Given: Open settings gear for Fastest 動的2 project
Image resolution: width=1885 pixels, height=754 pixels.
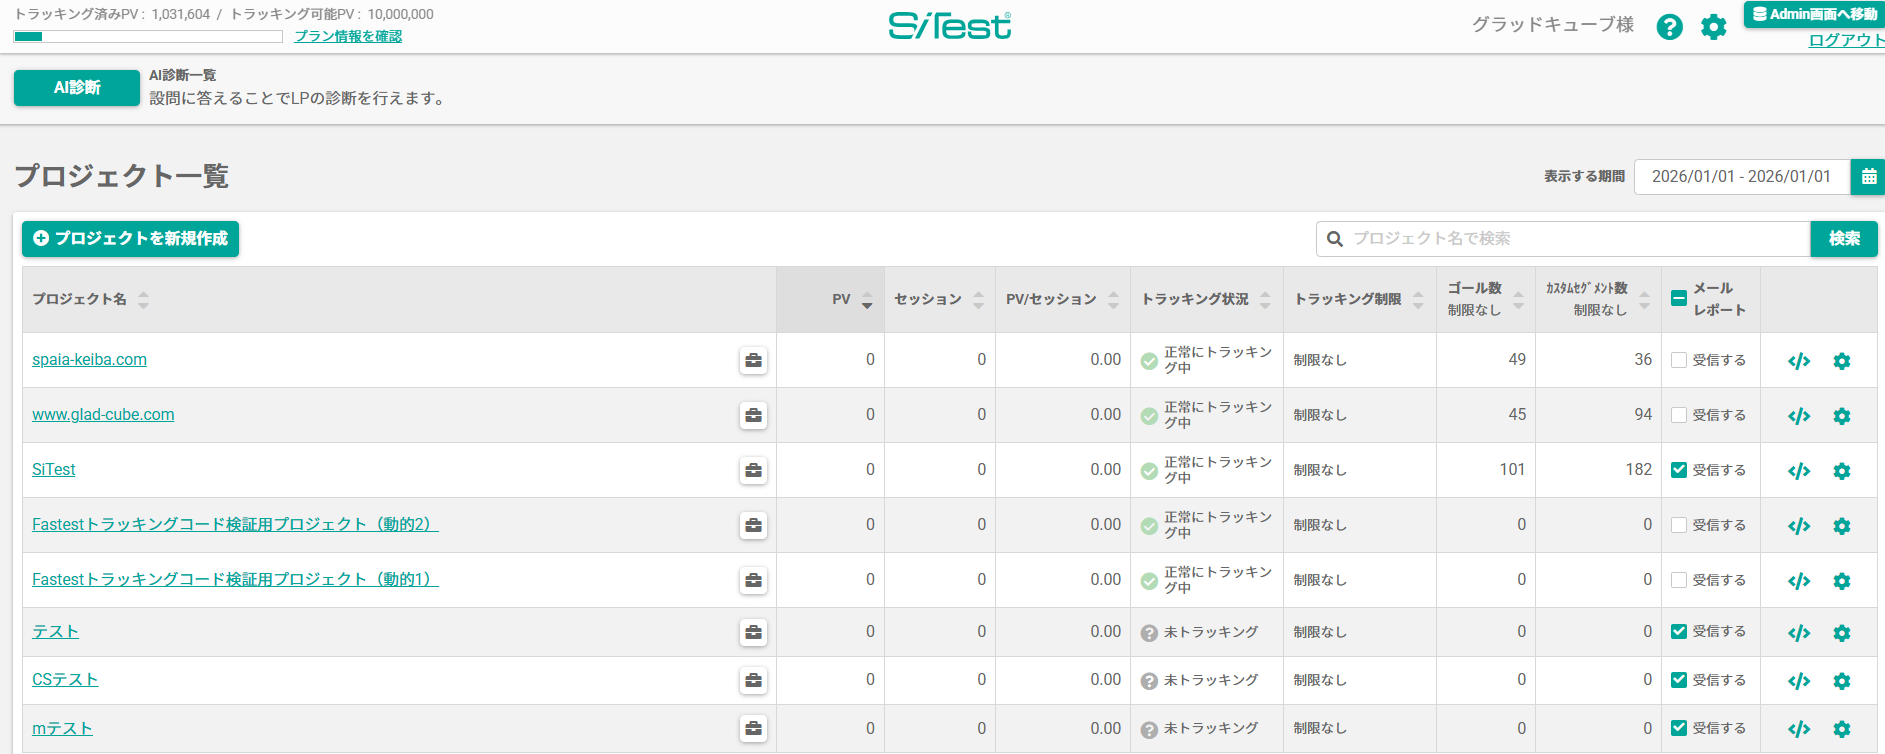Looking at the screenshot, I should point(1842,526).
